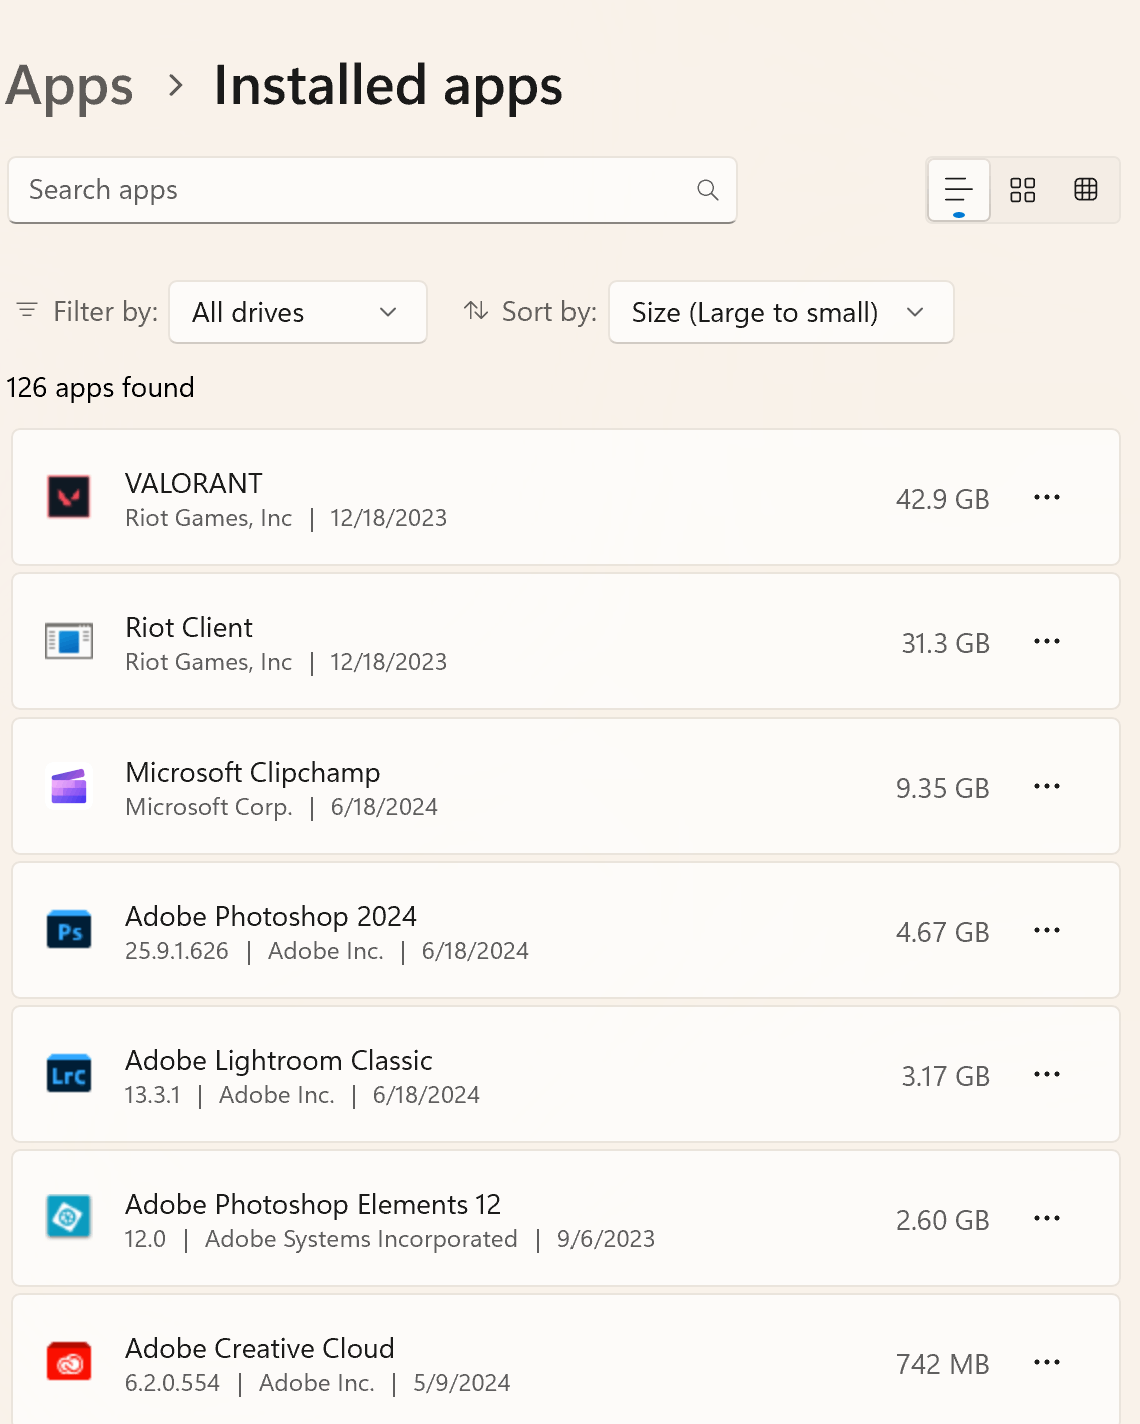Click the 742 MB size value
The width and height of the screenshot is (1140, 1424).
[x=942, y=1364]
